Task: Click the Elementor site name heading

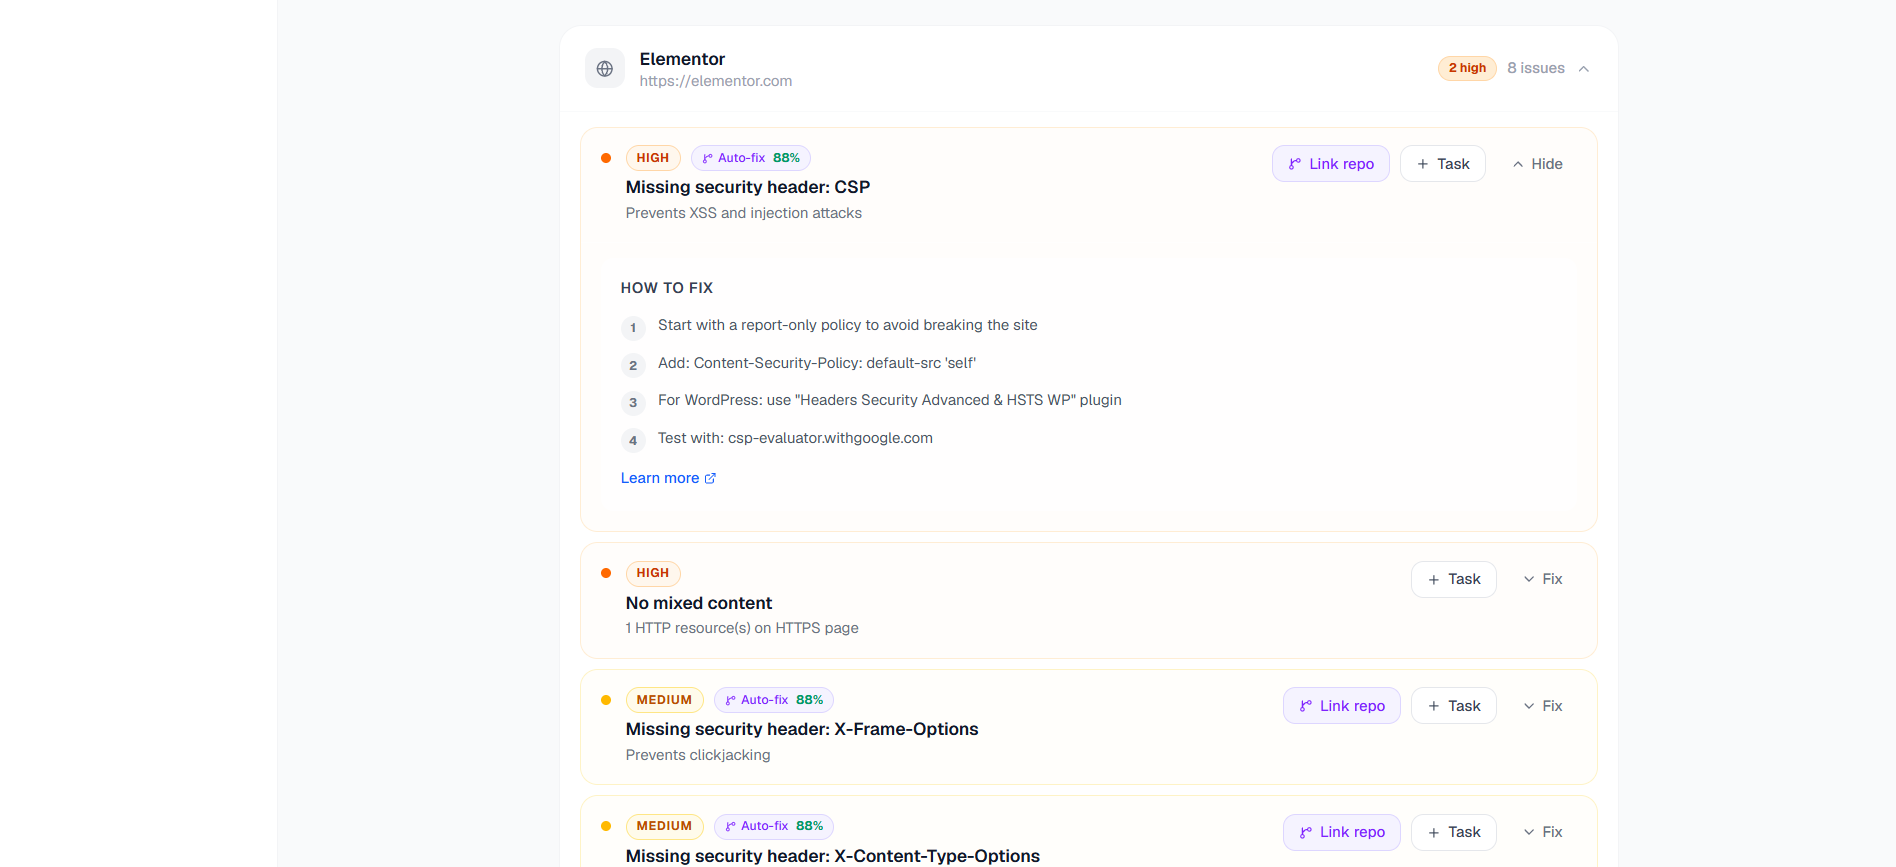Action: [682, 59]
